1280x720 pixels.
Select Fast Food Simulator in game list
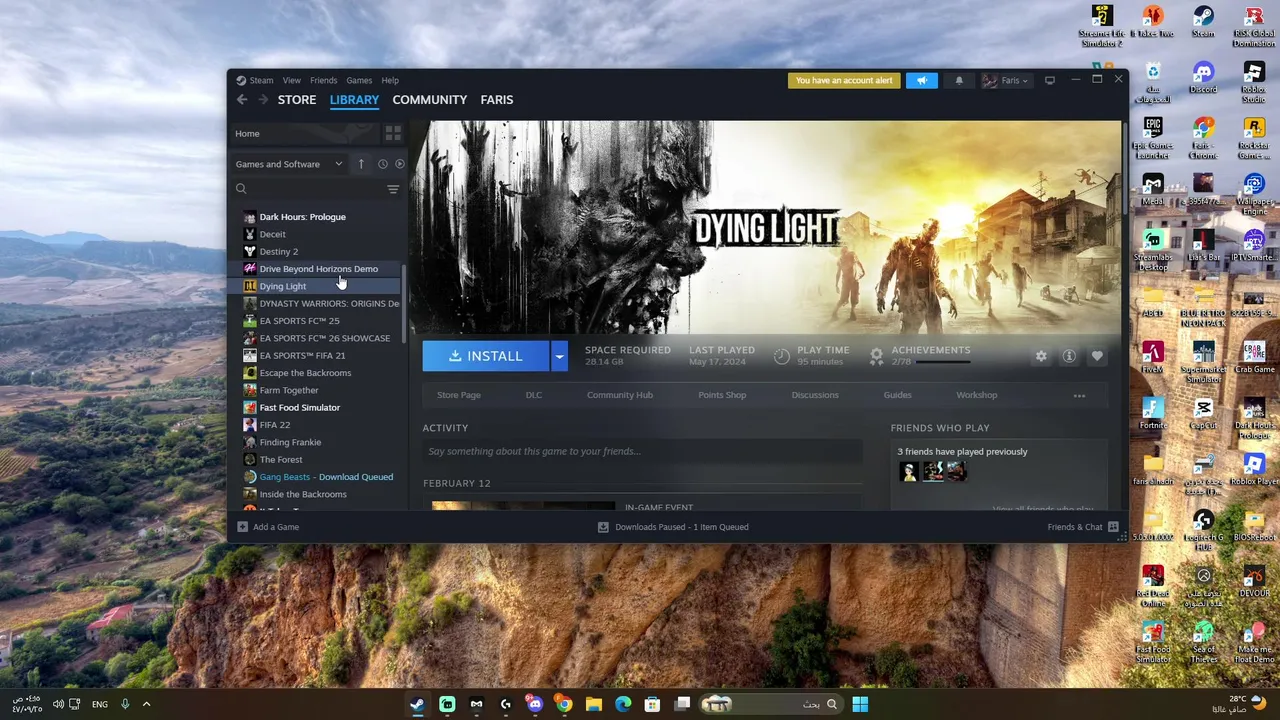(x=299, y=408)
